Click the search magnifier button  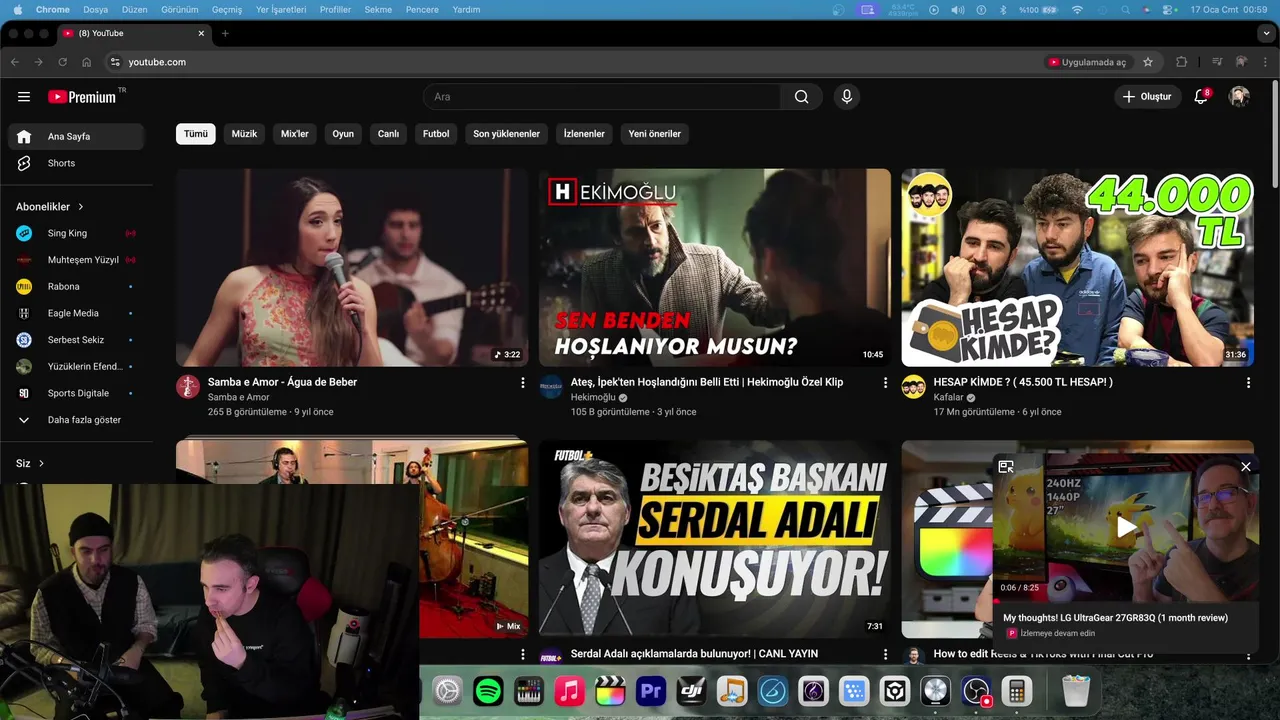pyautogui.click(x=802, y=97)
